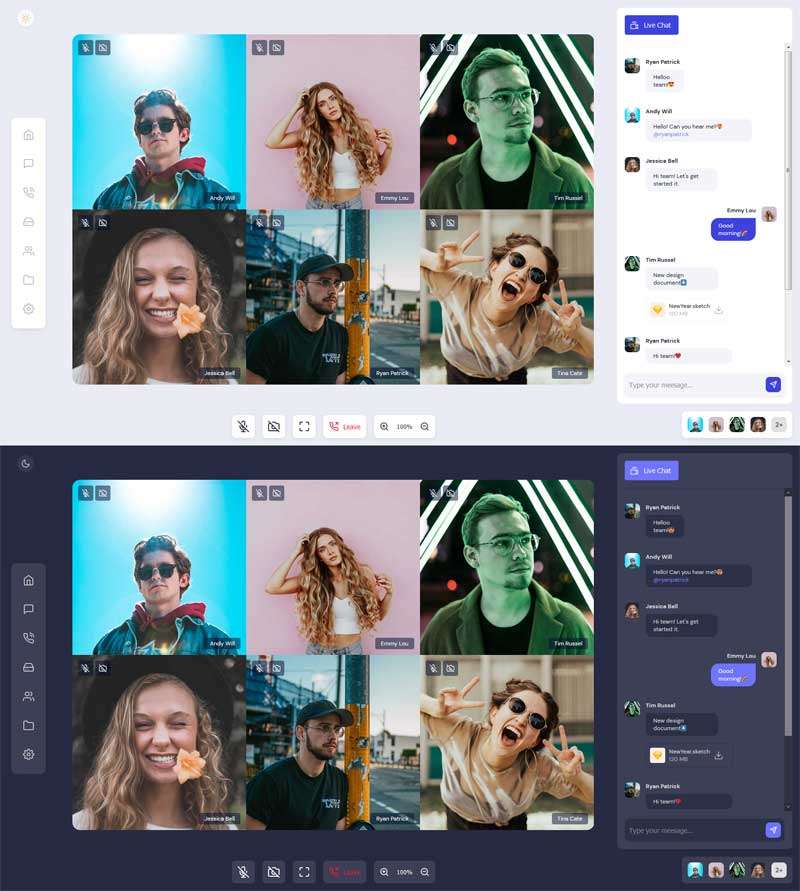
Task: Toggle the moon theme switch in dark layout
Action: click(26, 464)
